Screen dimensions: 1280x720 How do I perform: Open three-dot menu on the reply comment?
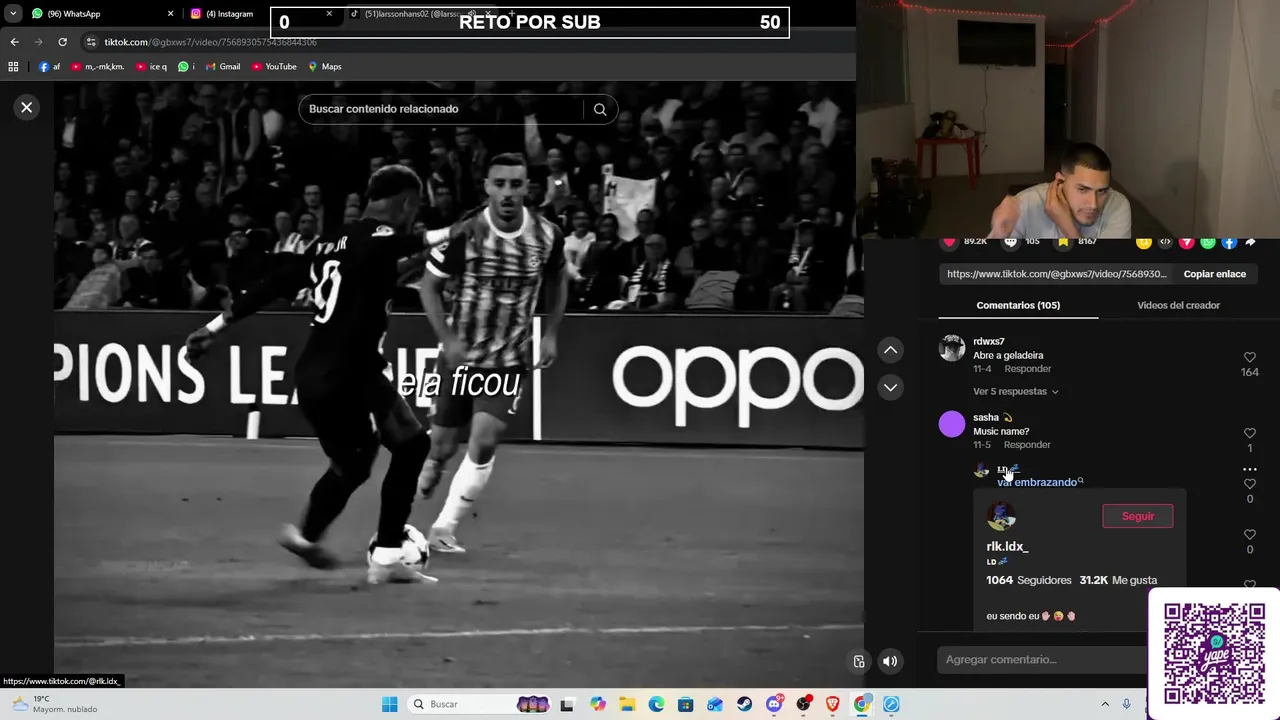pyautogui.click(x=1250, y=469)
